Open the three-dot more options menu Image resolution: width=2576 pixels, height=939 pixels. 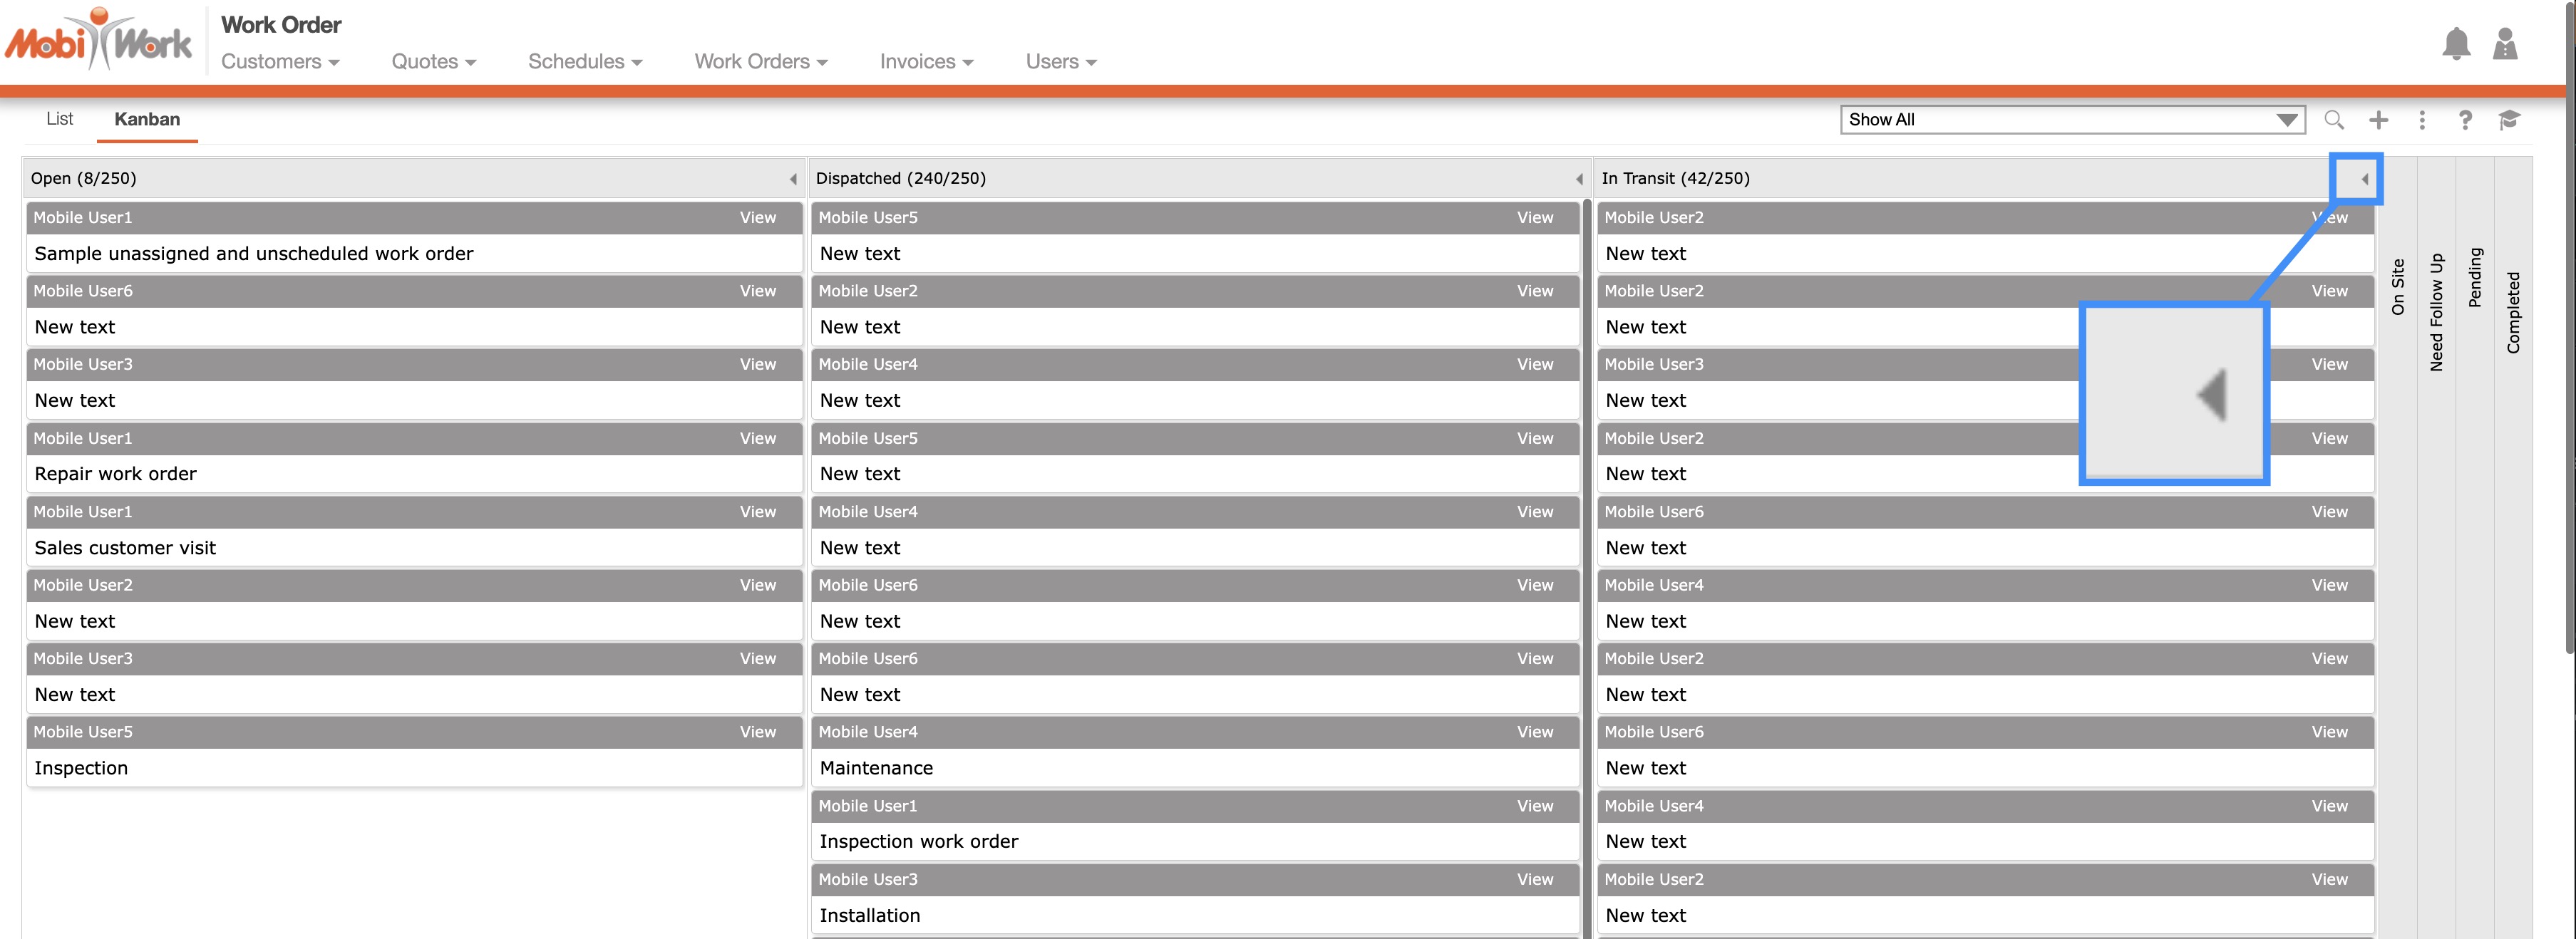coord(2421,120)
